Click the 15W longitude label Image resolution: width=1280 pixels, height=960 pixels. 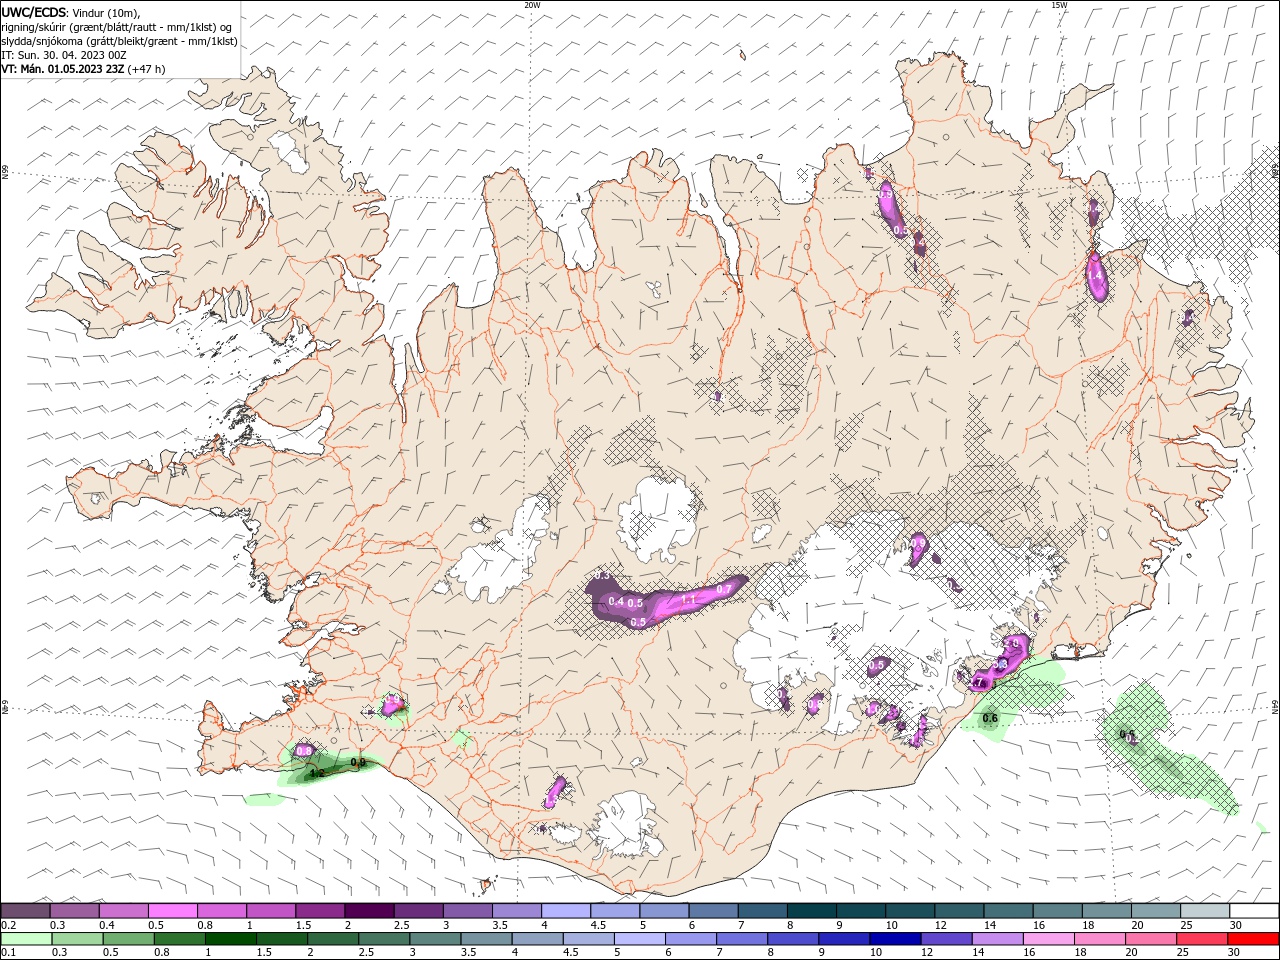point(1059,5)
